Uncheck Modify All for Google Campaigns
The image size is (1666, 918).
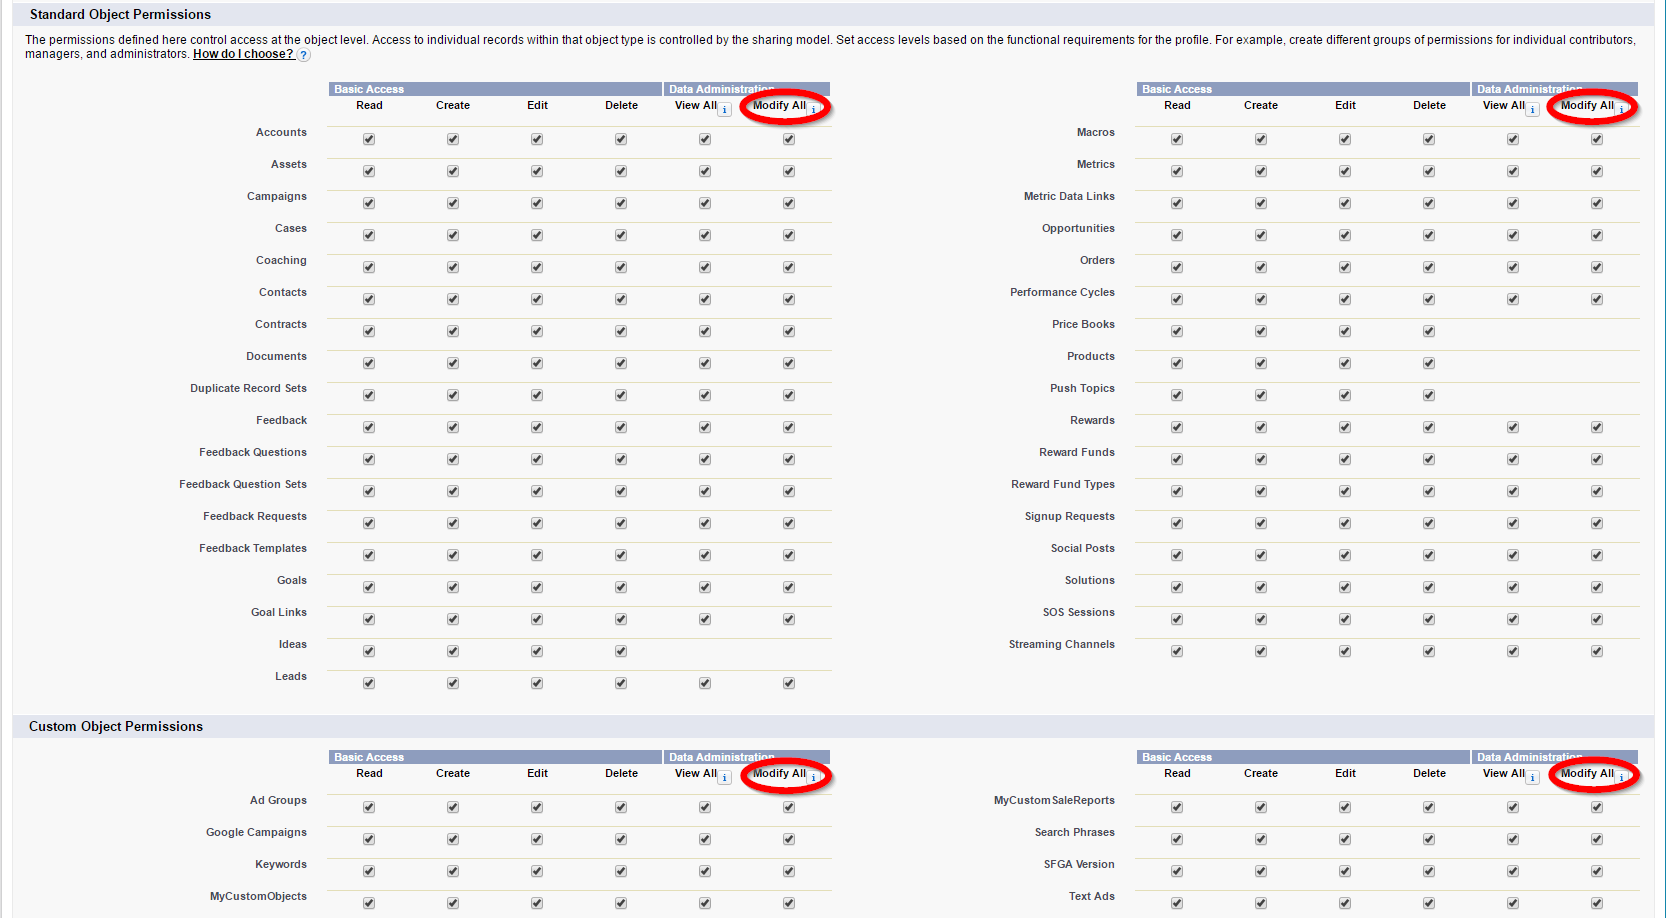point(789,839)
